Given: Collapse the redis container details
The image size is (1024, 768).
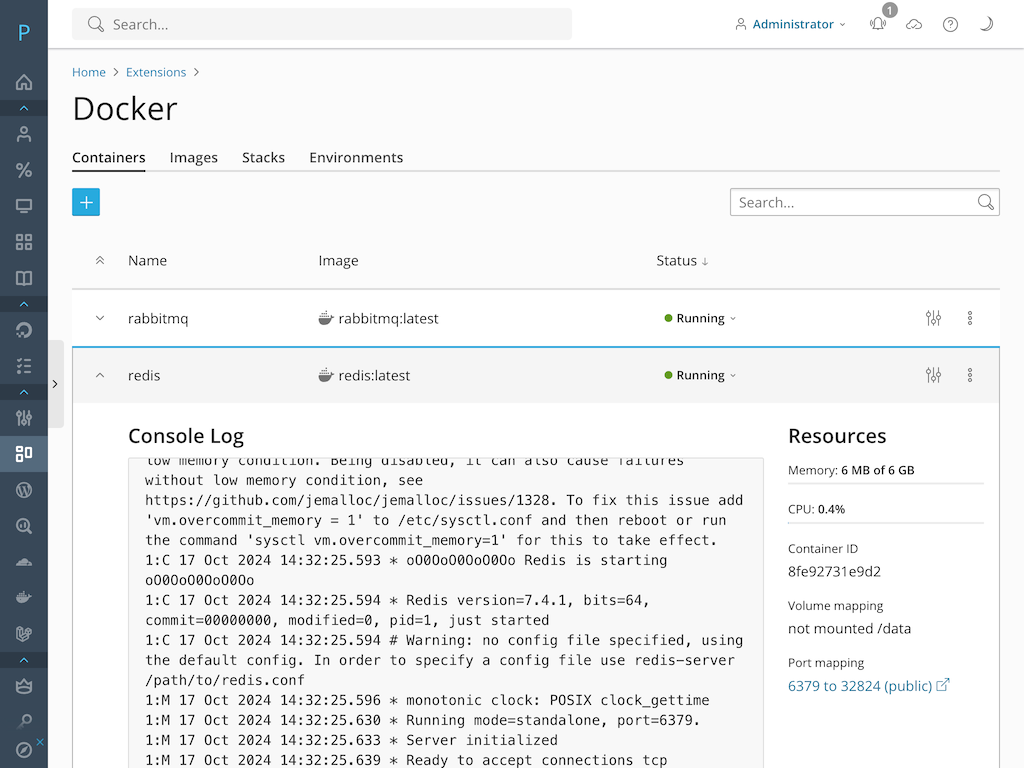Looking at the screenshot, I should point(99,375).
